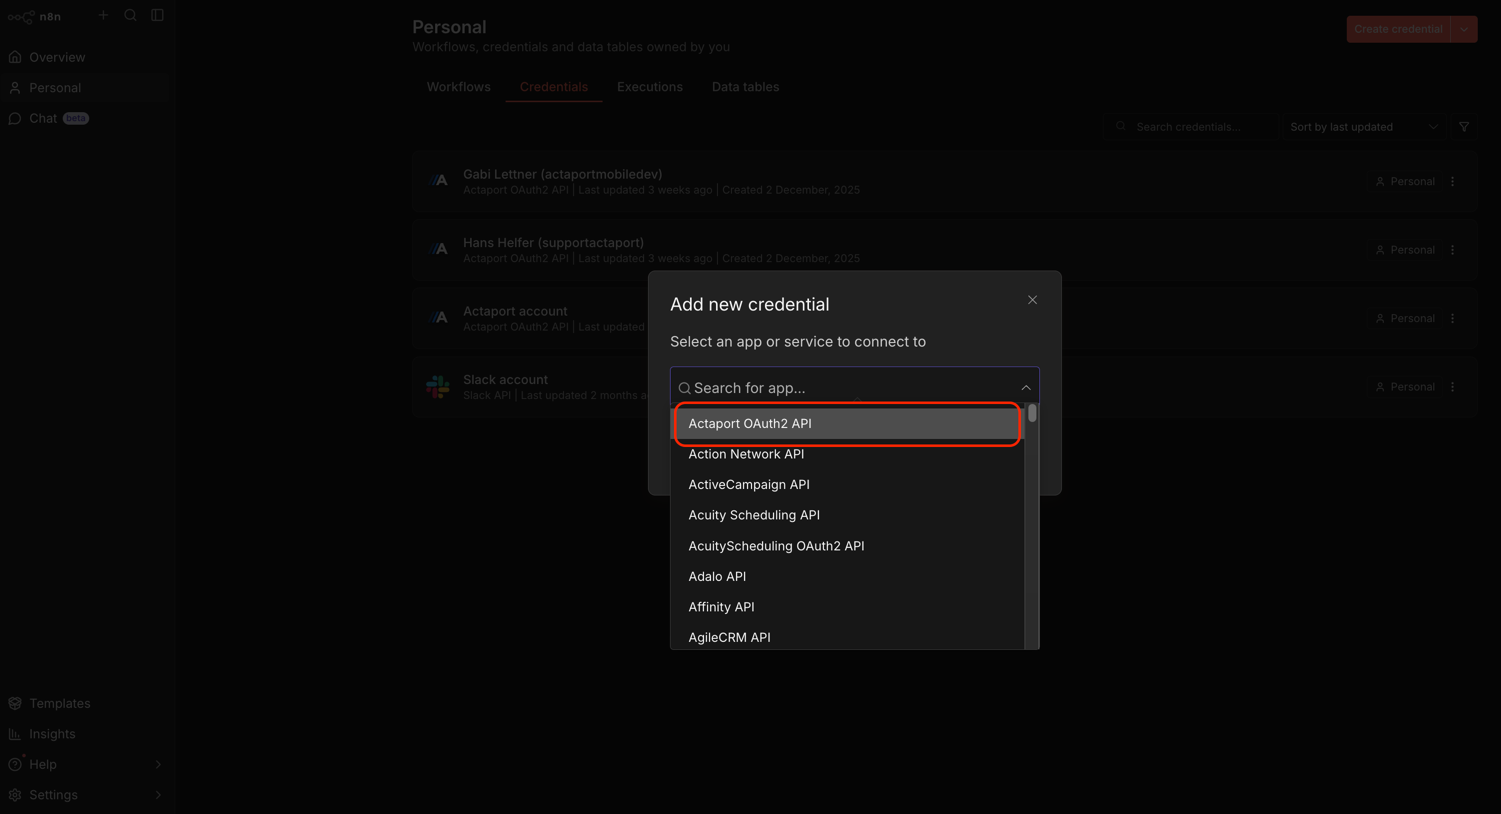Image resolution: width=1501 pixels, height=814 pixels.
Task: Open the Hans Helfer (supportactaport) credential
Action: click(x=553, y=242)
